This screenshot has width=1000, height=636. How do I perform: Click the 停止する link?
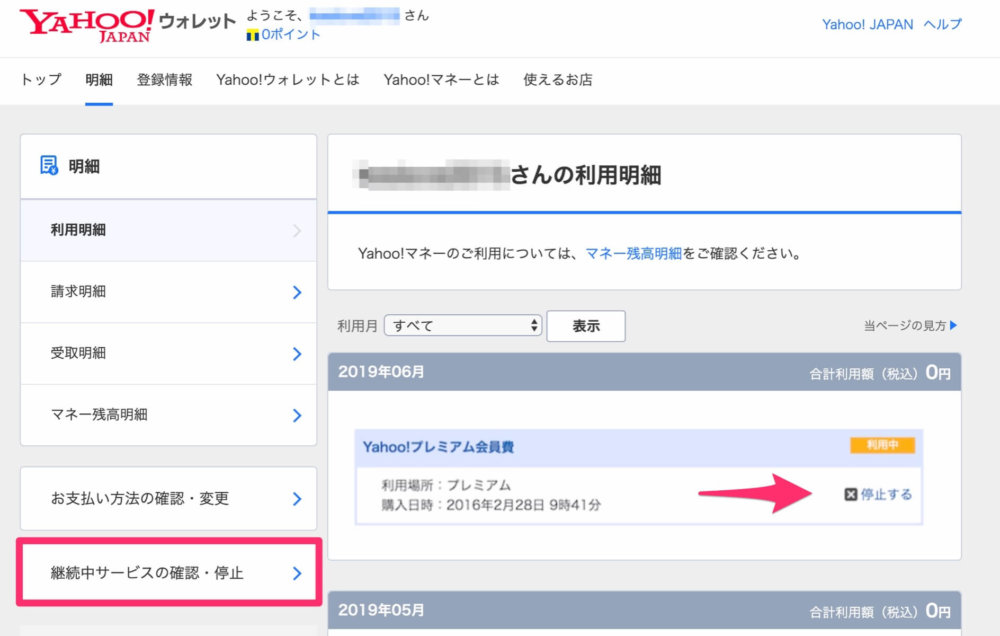pos(886,494)
